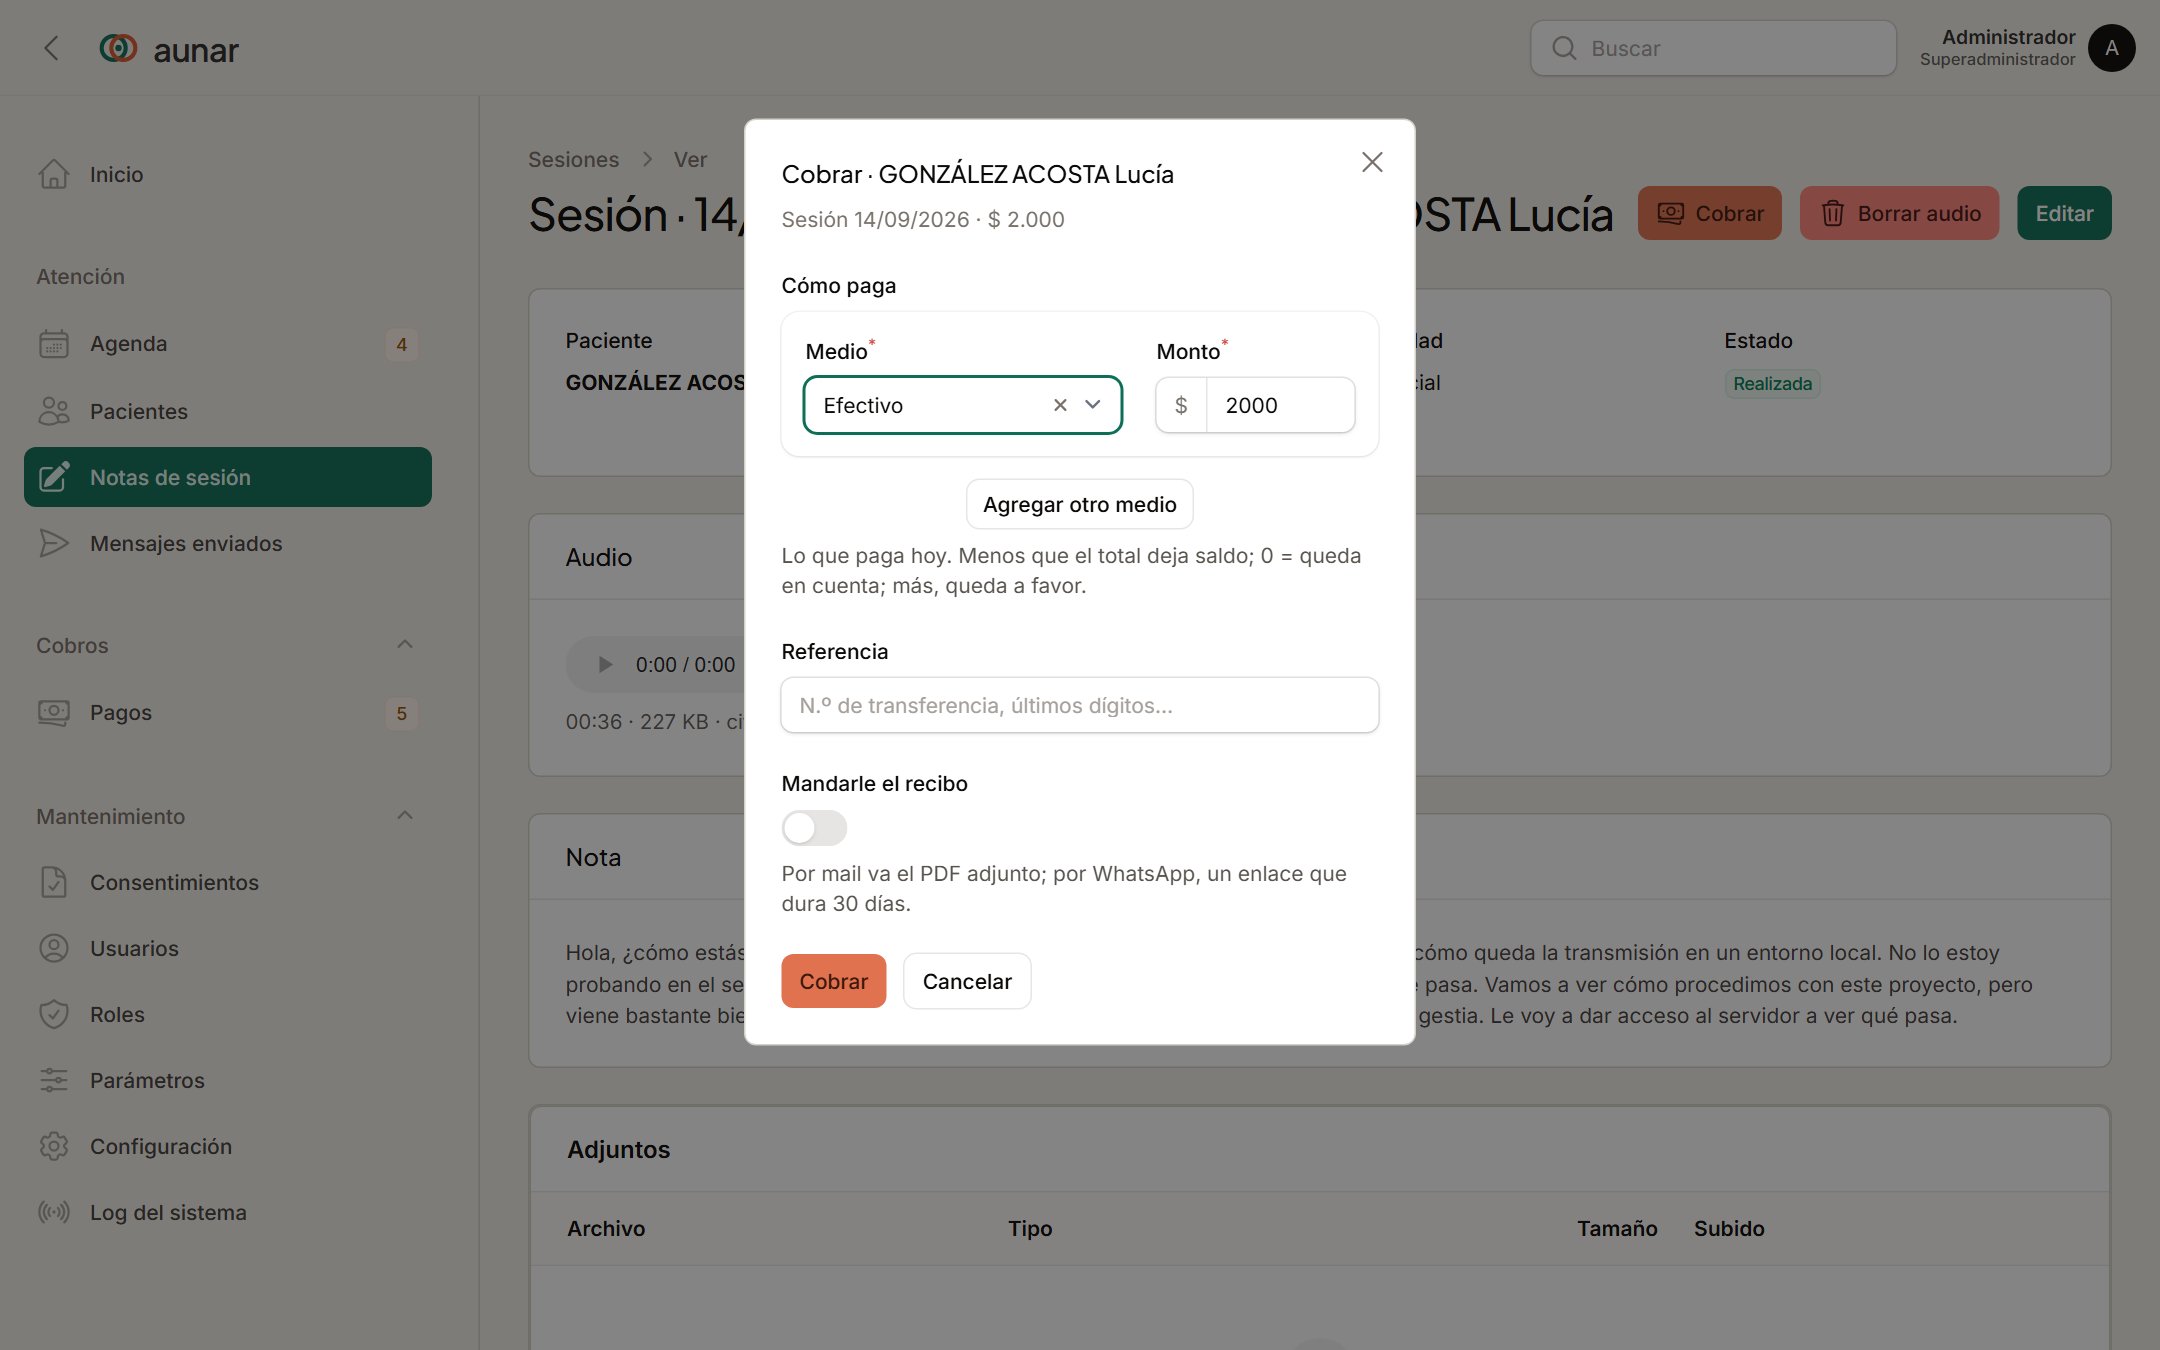This screenshot has width=2160, height=1350.
Task: Collapse the Mantenimiento sidebar section
Action: 405,816
